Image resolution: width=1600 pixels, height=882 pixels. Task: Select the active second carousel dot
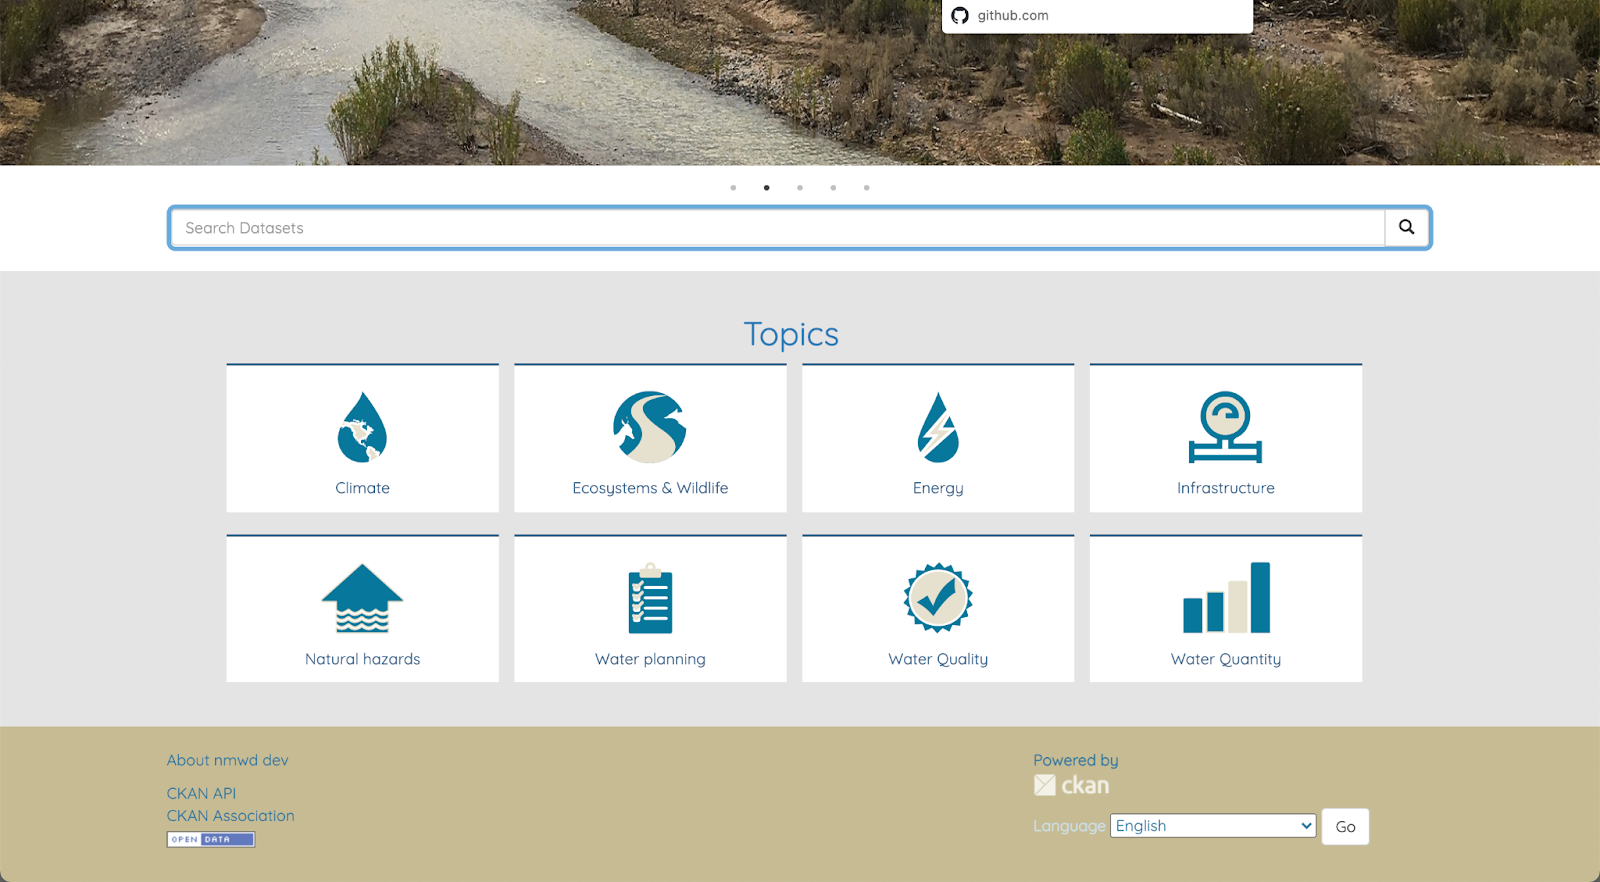[766, 188]
